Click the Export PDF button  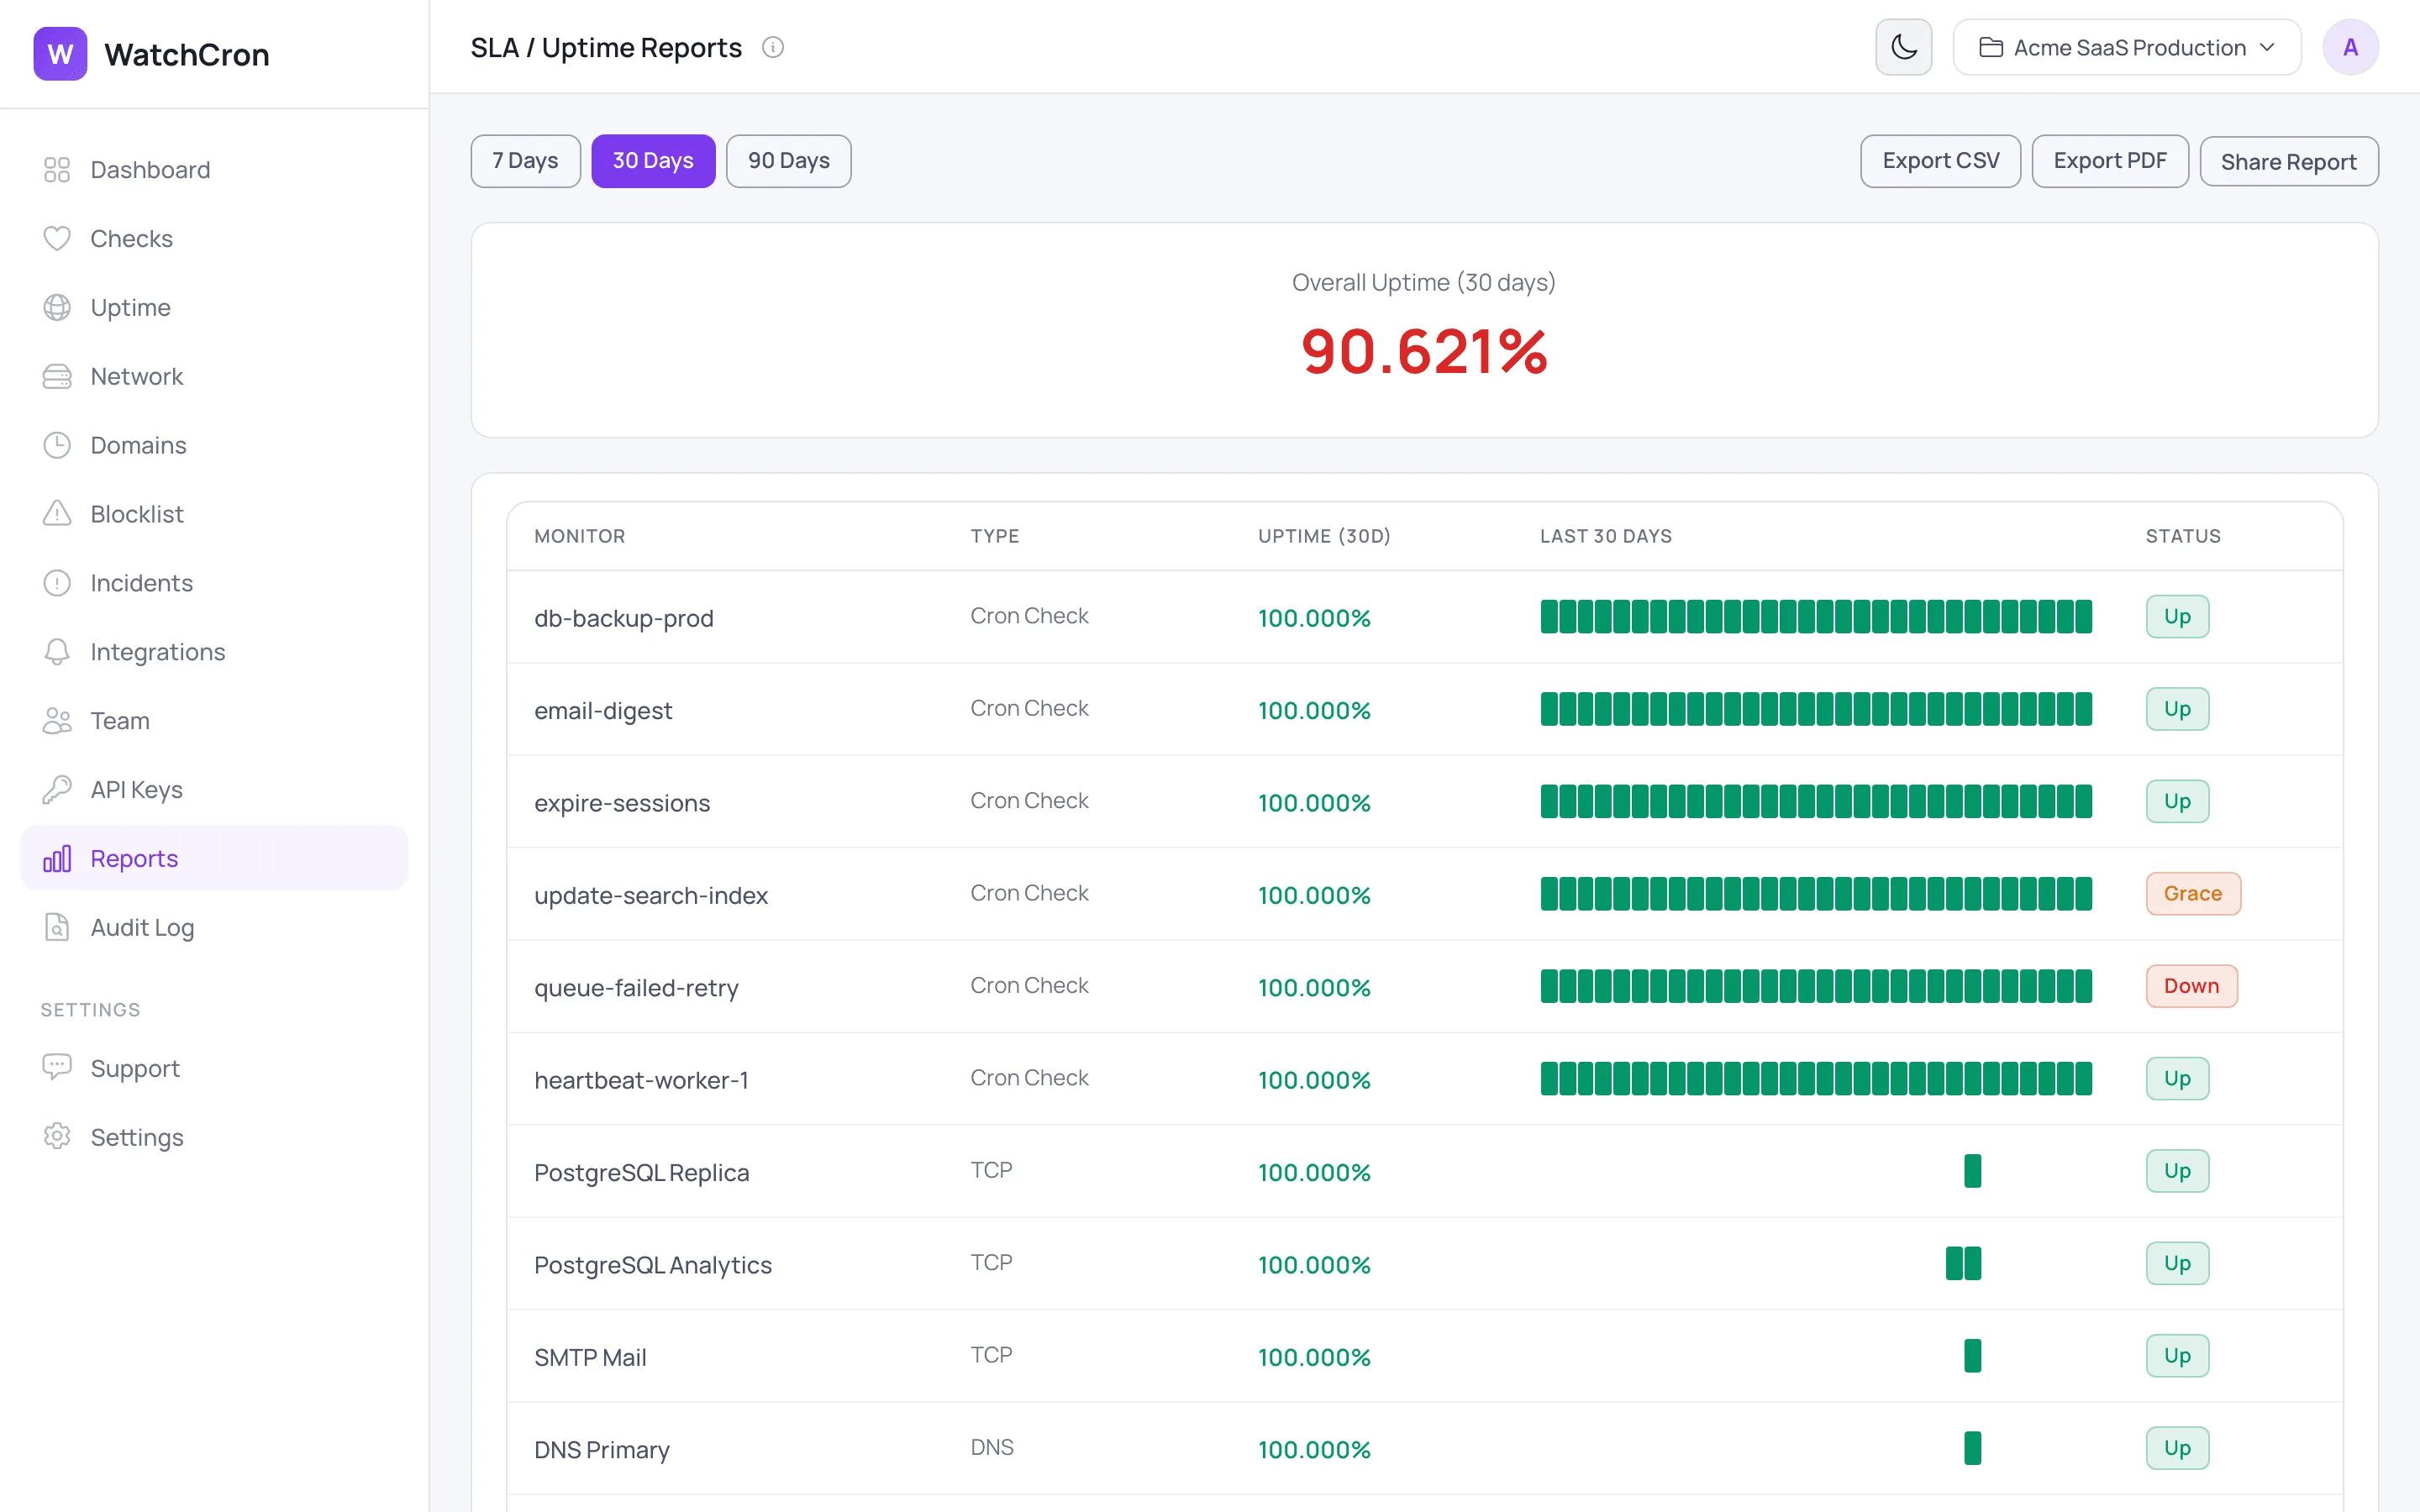pos(2110,161)
